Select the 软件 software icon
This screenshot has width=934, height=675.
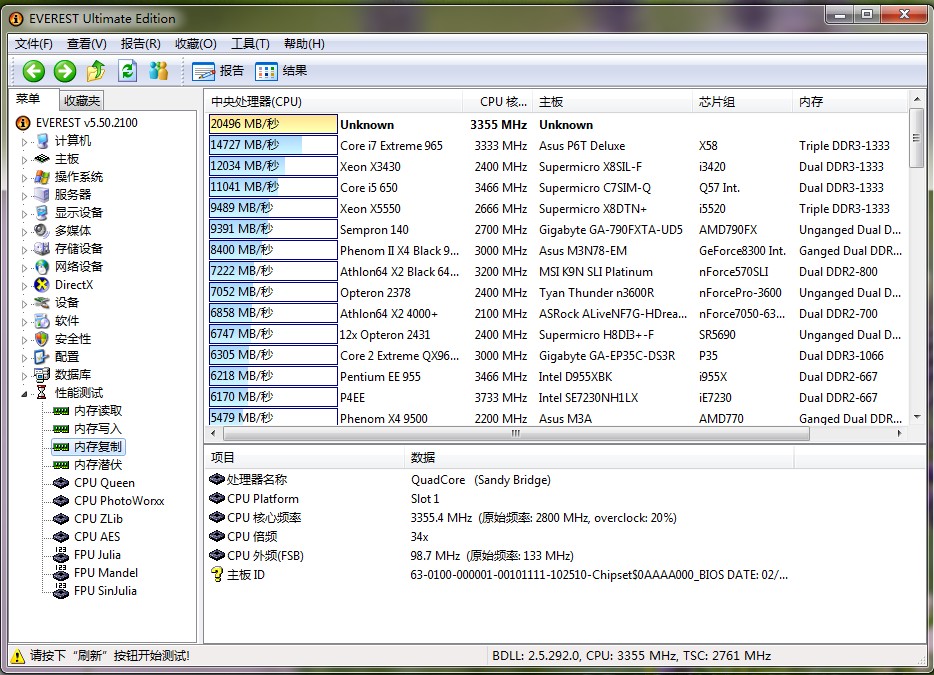(42, 321)
